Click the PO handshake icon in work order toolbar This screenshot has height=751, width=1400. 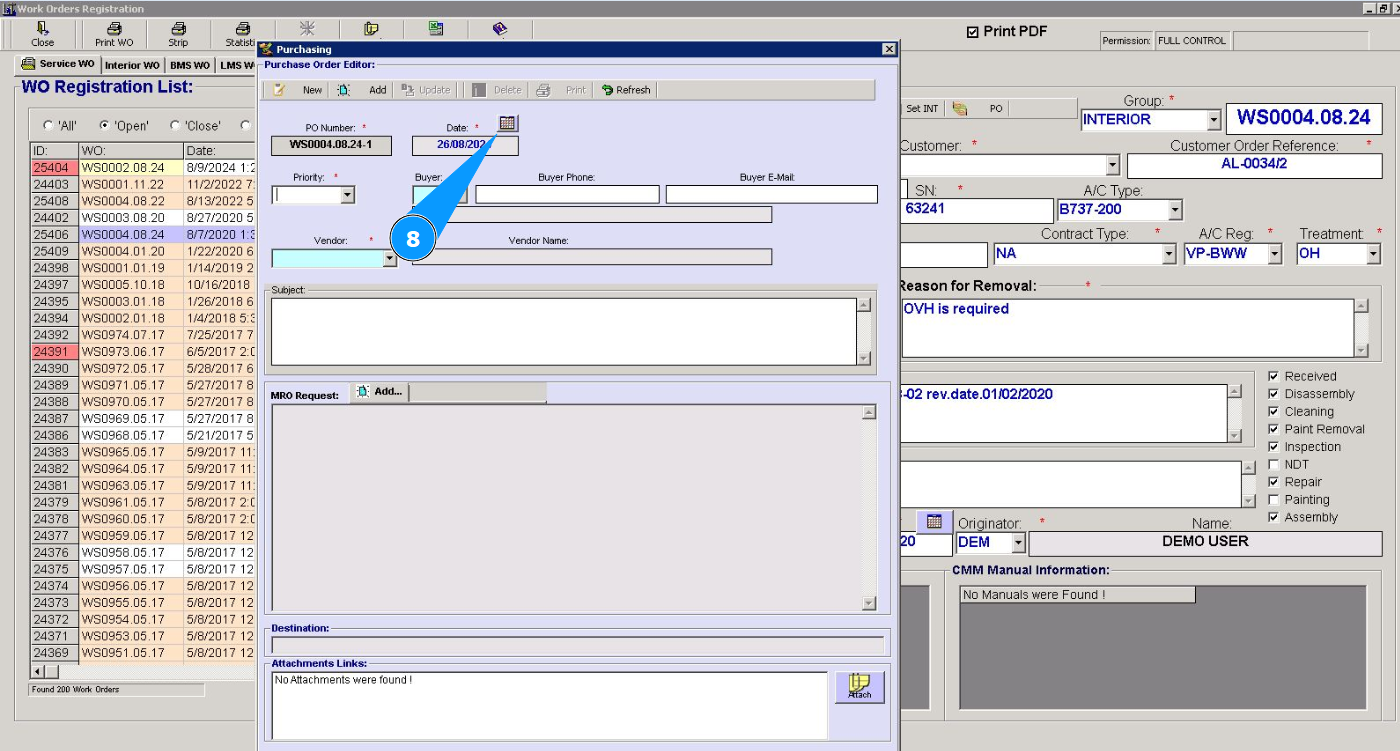(960, 108)
